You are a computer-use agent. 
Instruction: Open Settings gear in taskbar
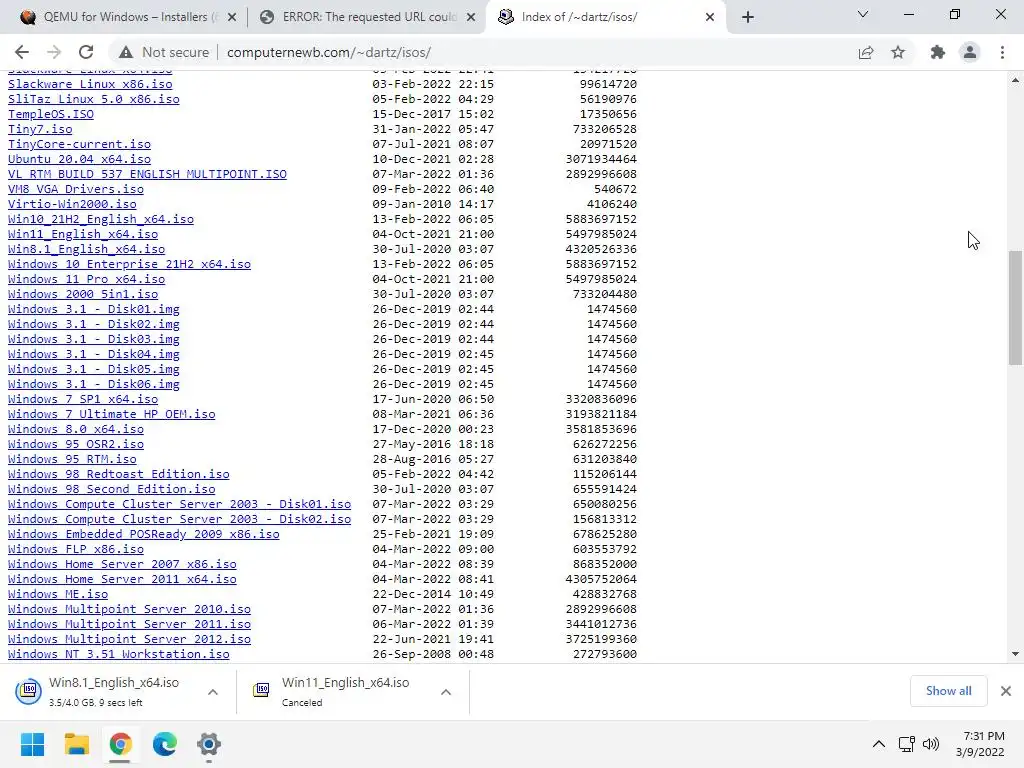point(209,744)
